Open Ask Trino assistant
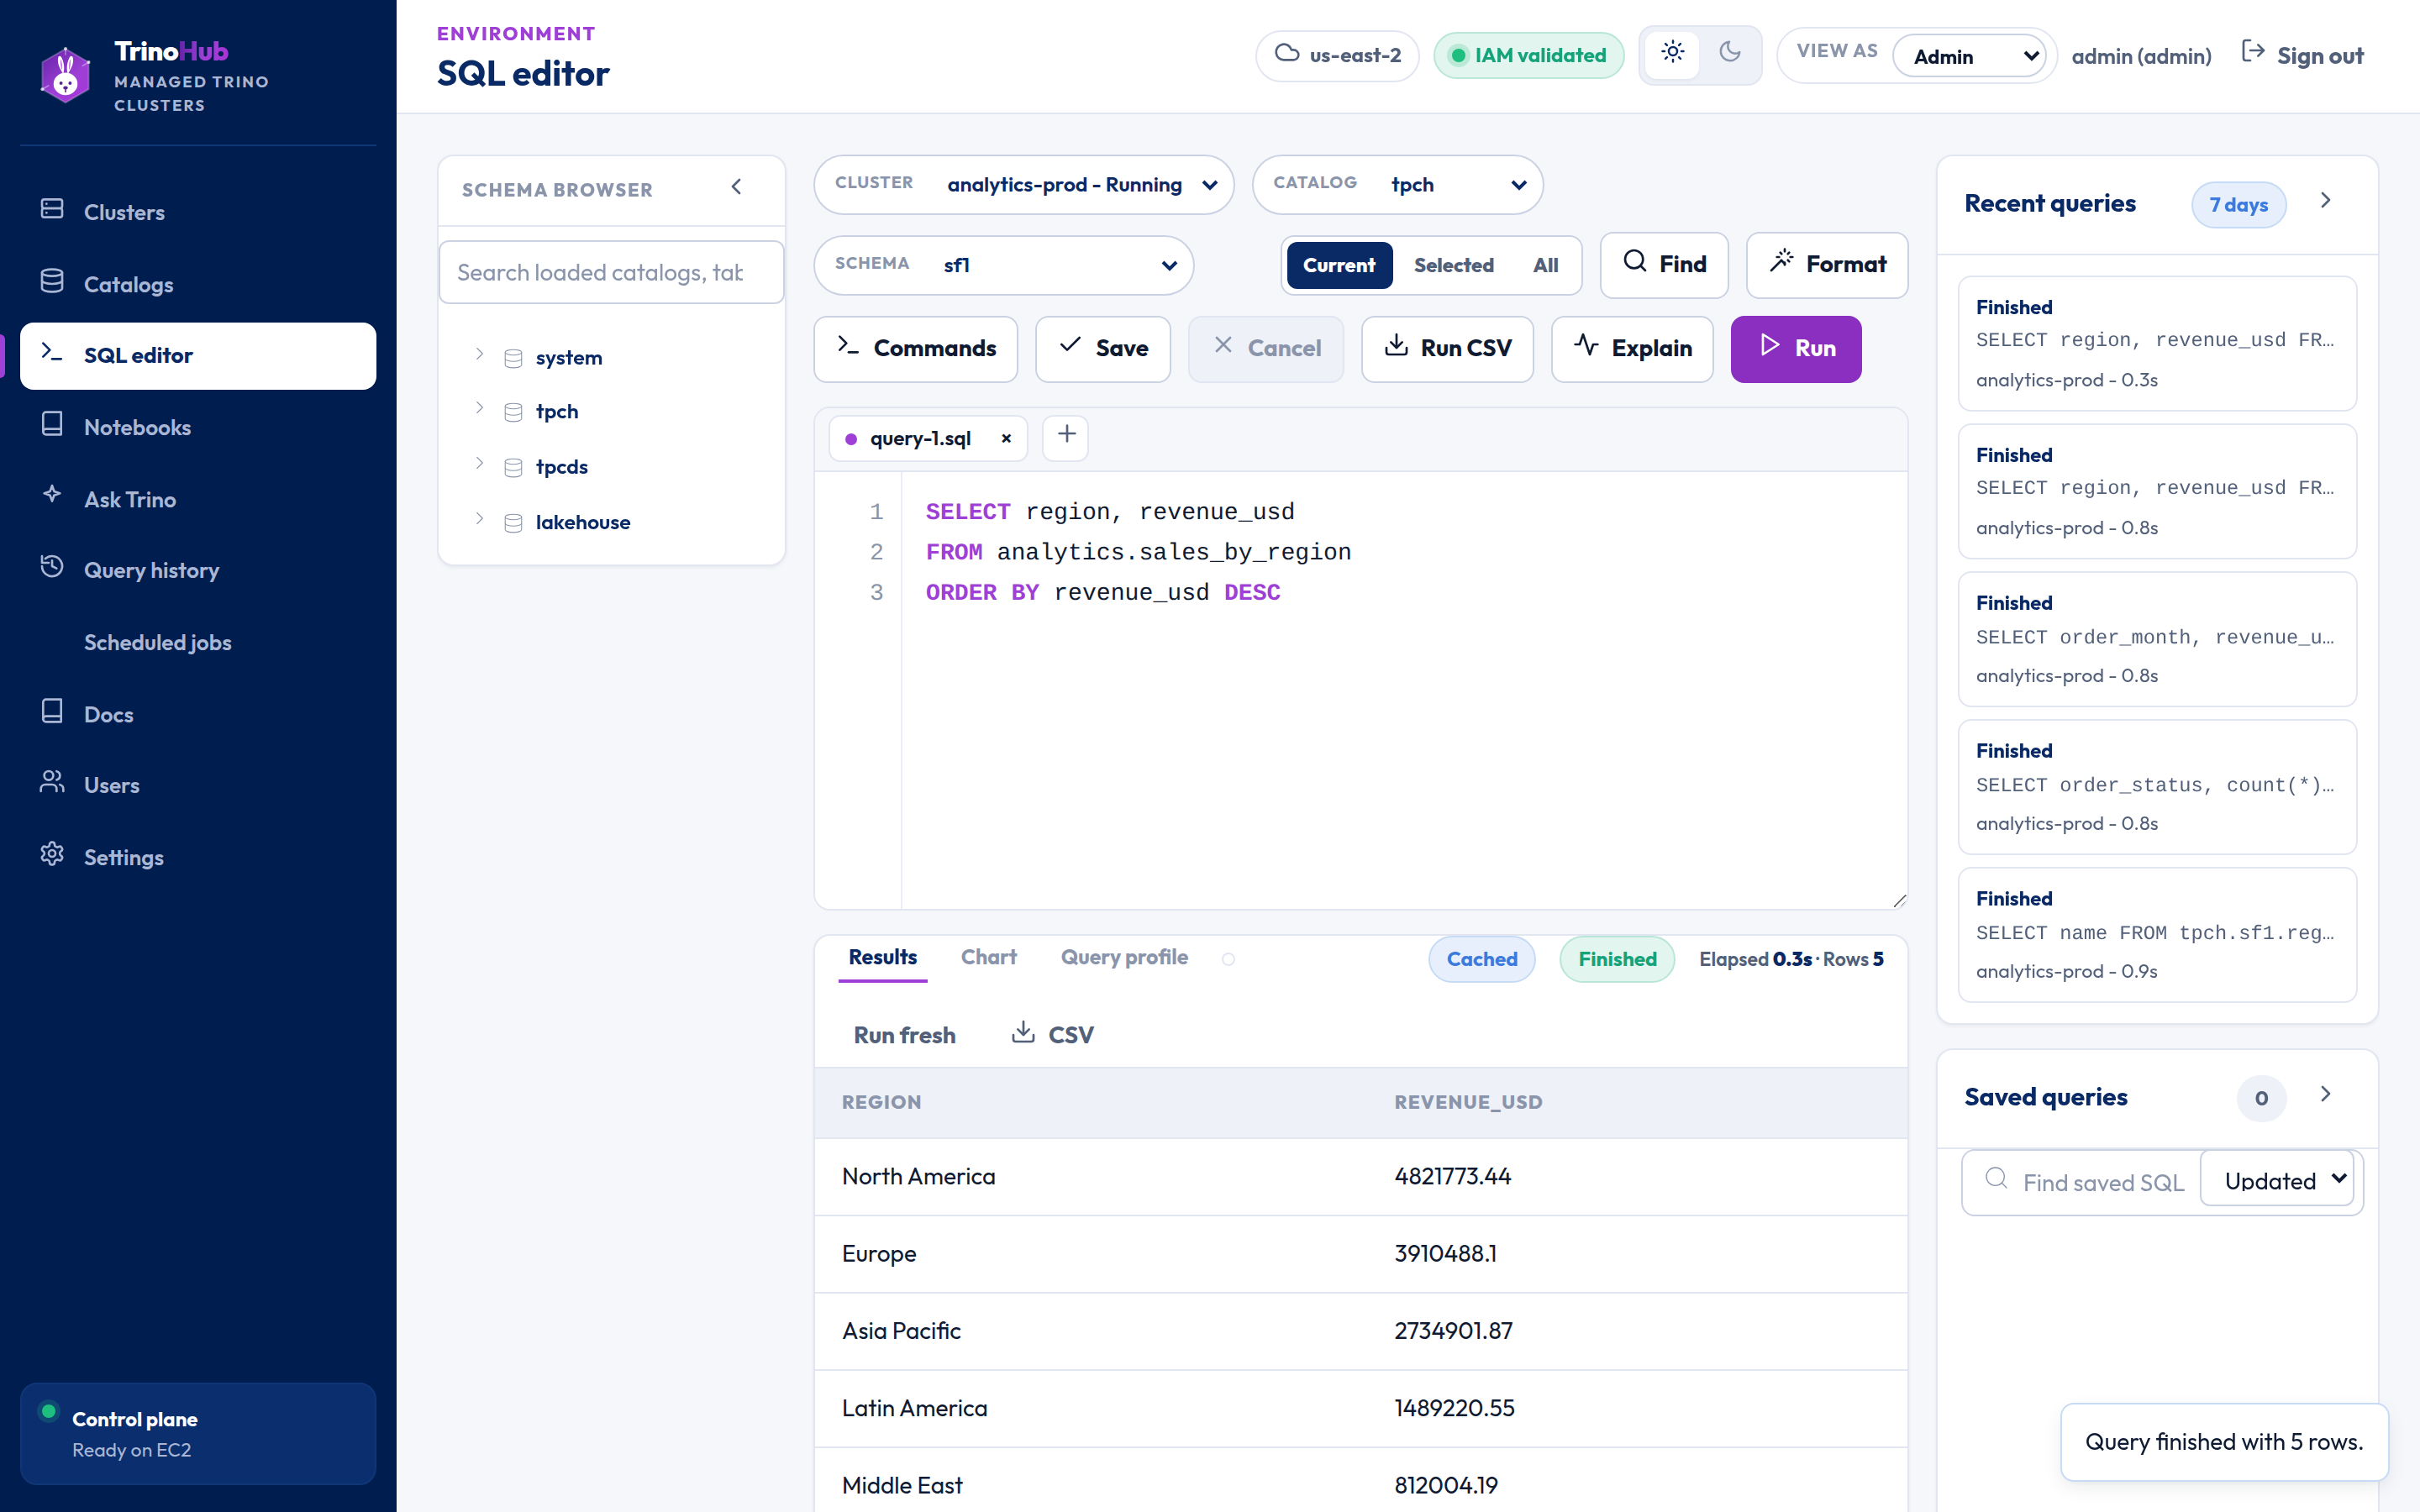The image size is (2420, 1512). (198, 499)
